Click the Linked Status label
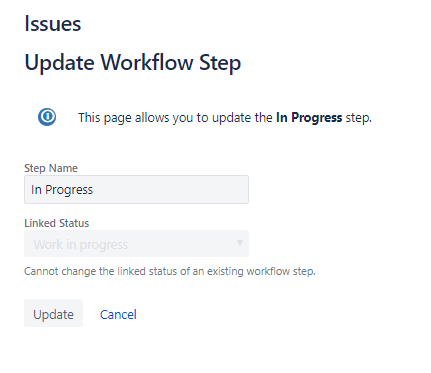431x373 pixels. (x=57, y=223)
